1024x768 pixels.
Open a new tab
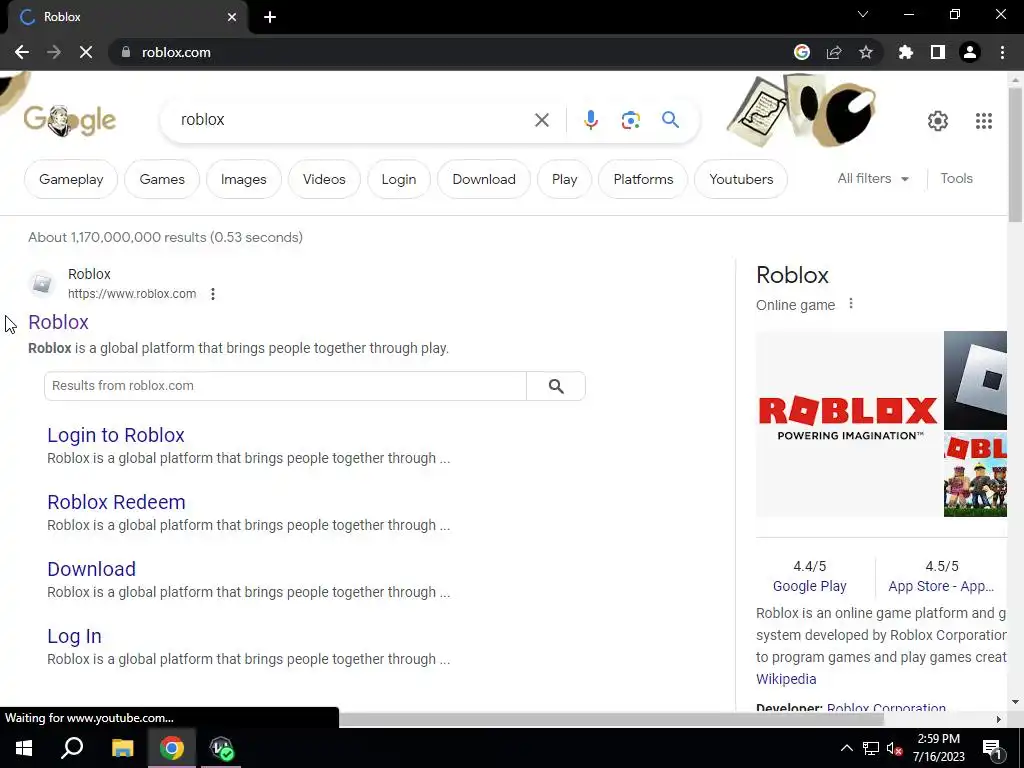tap(270, 17)
